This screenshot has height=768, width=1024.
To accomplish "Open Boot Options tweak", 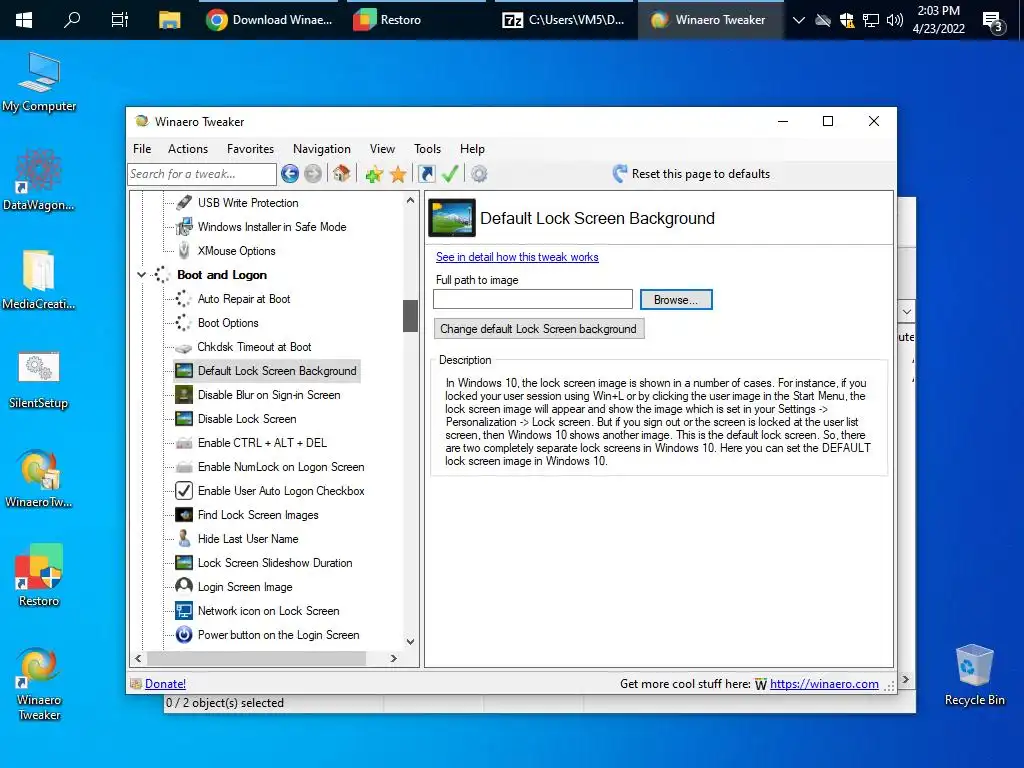I will (228, 323).
